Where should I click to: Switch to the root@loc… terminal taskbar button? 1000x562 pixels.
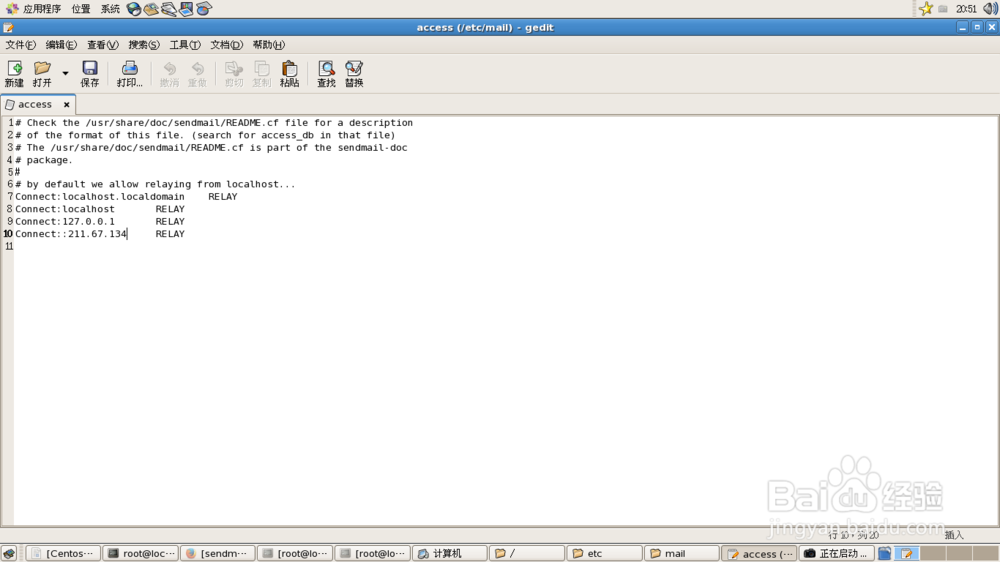140,553
